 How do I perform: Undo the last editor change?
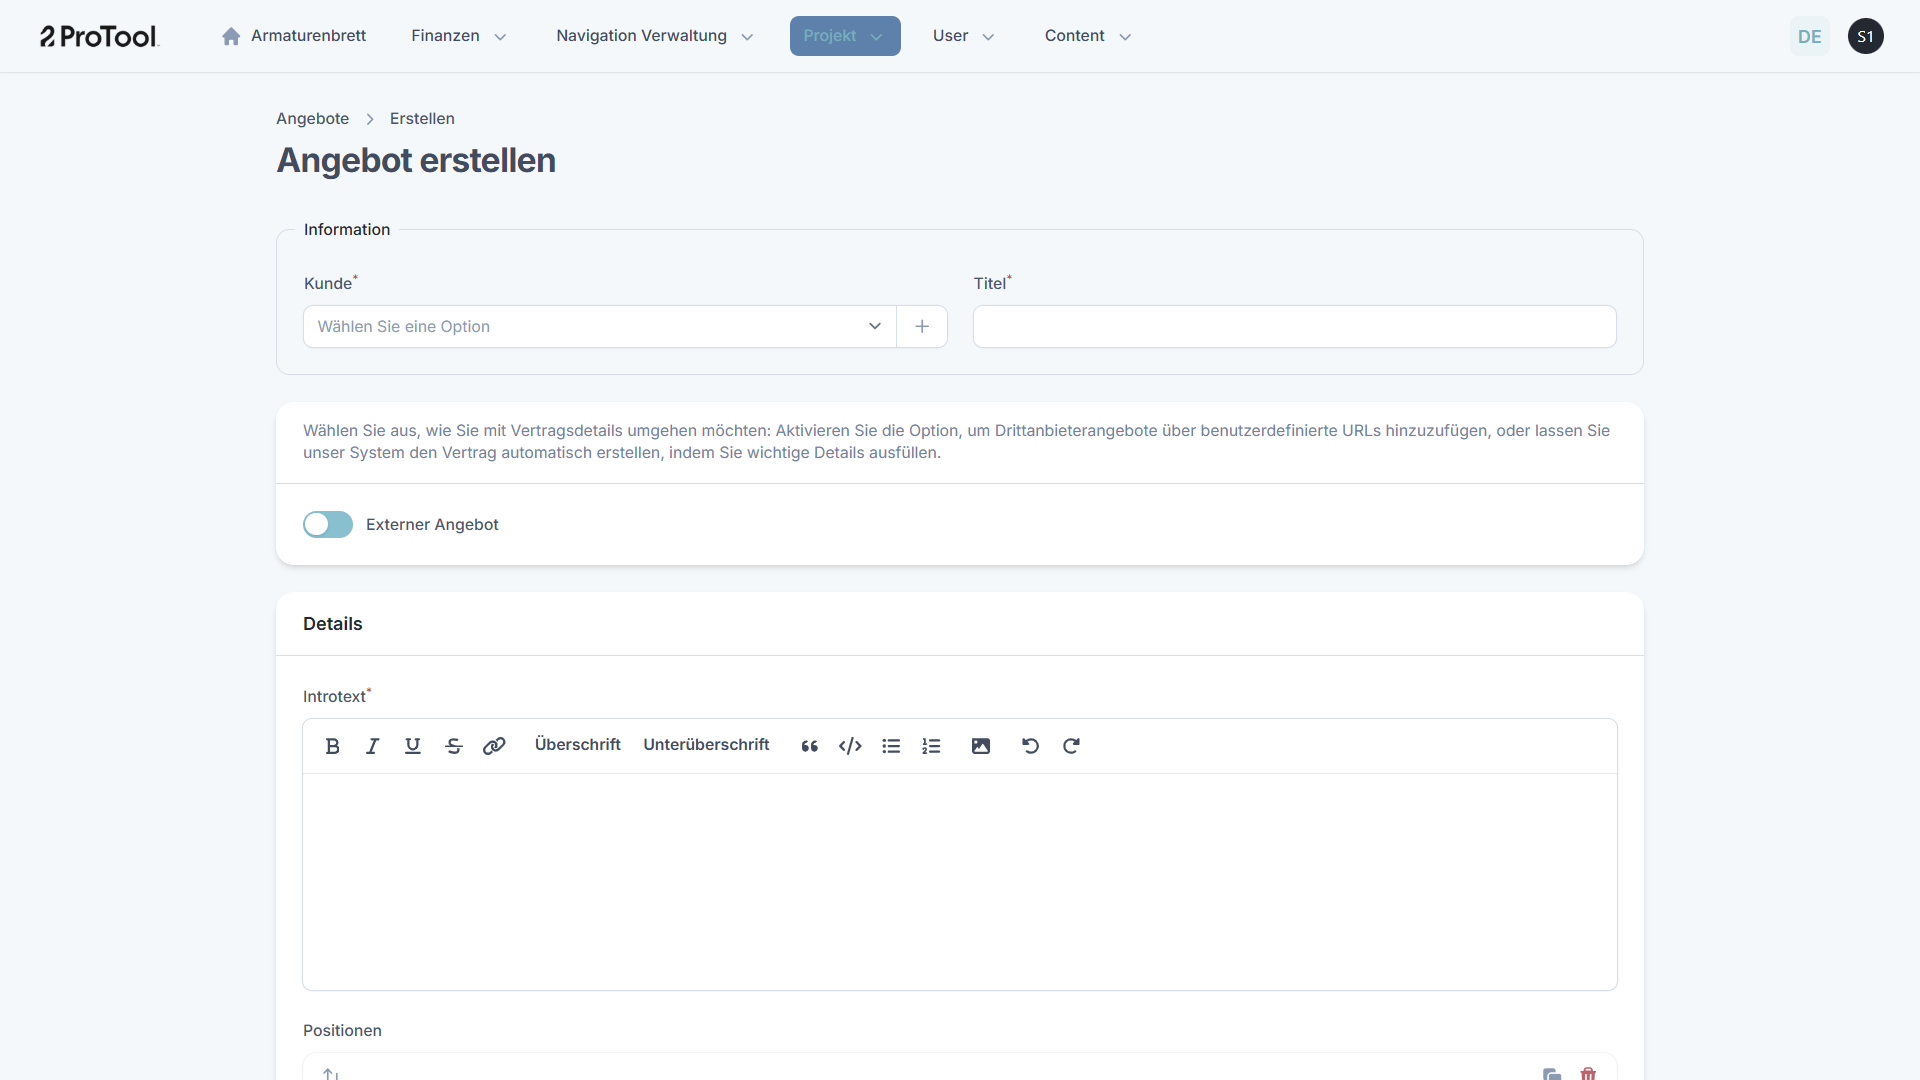(1030, 746)
